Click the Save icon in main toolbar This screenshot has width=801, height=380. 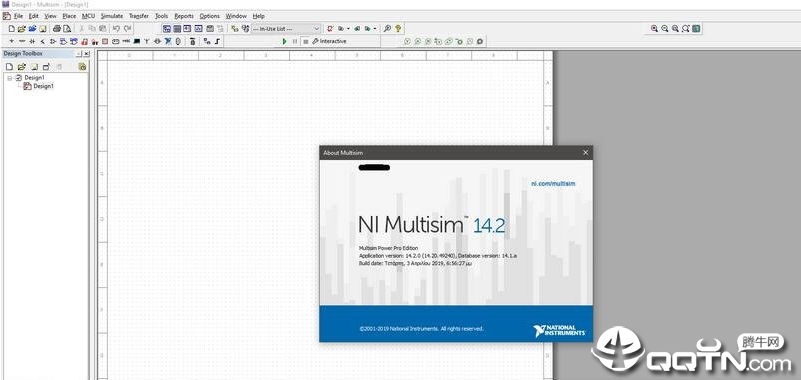[x=42, y=29]
